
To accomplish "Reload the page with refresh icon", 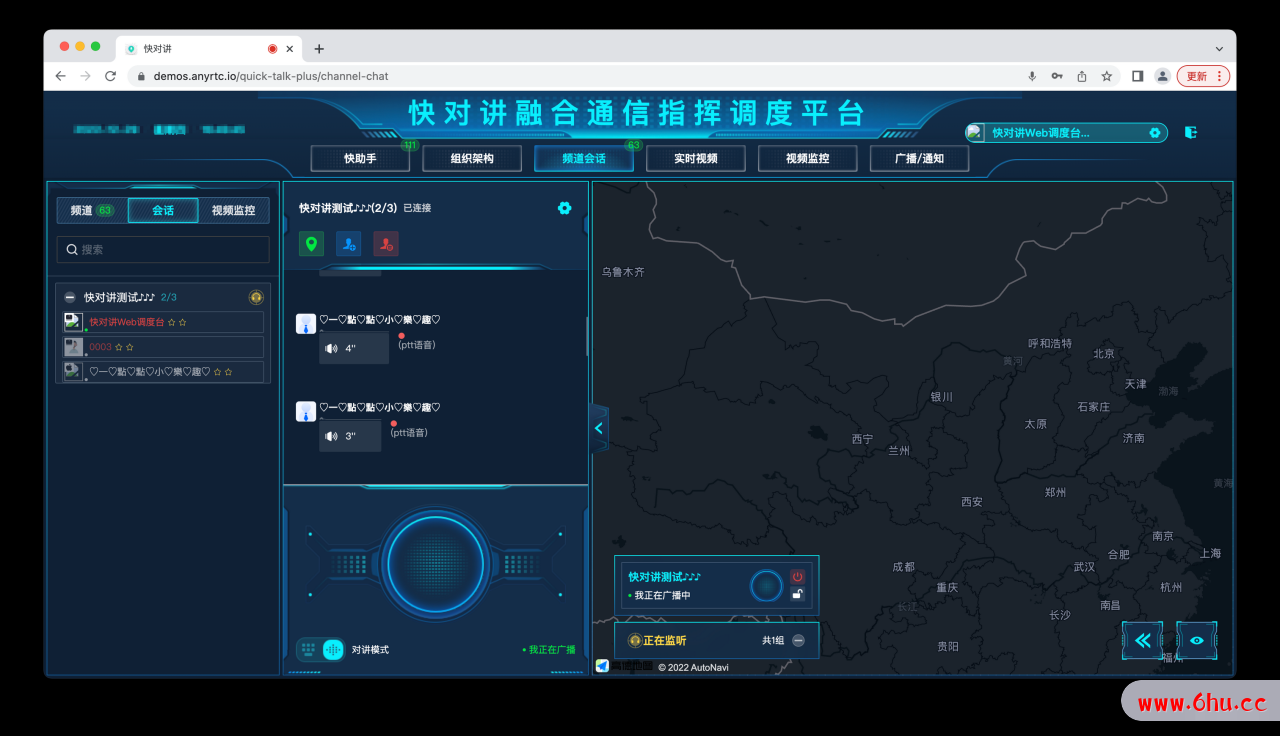I will tap(110, 76).
